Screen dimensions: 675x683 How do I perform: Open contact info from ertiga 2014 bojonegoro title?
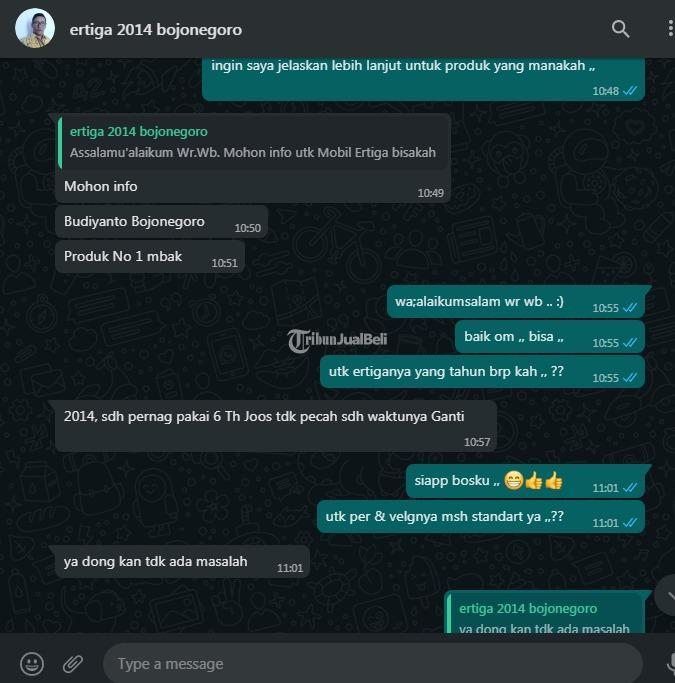pyautogui.click(x=155, y=30)
